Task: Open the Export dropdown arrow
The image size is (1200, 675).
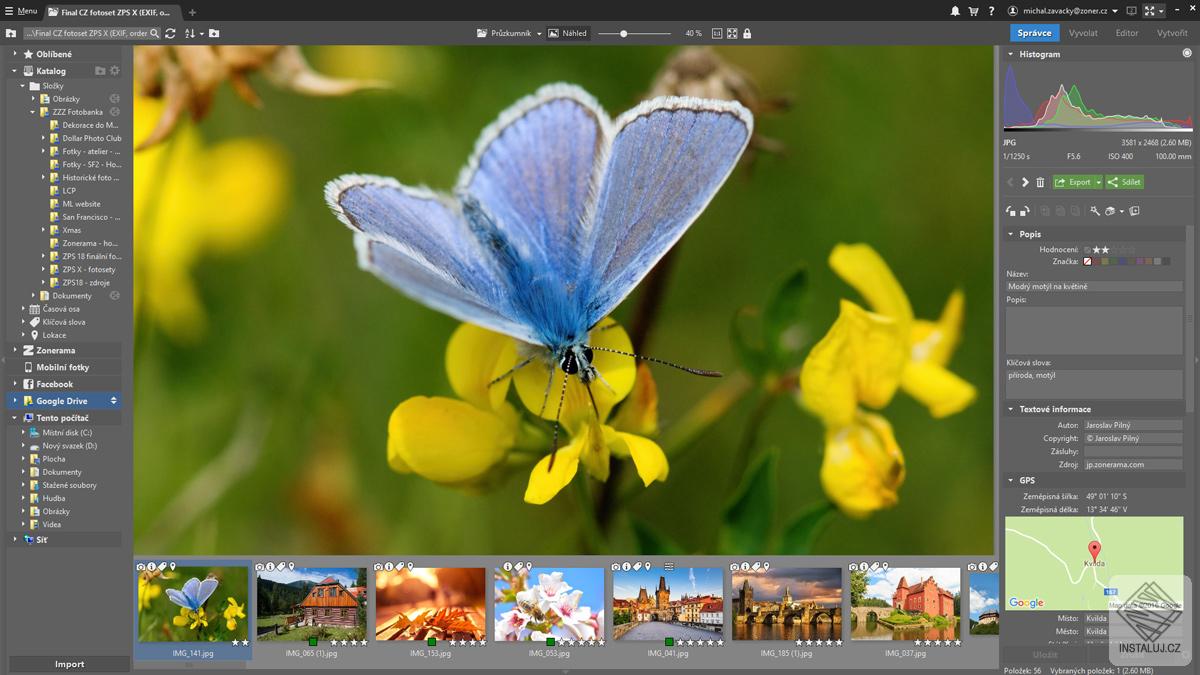Action: [1098, 182]
